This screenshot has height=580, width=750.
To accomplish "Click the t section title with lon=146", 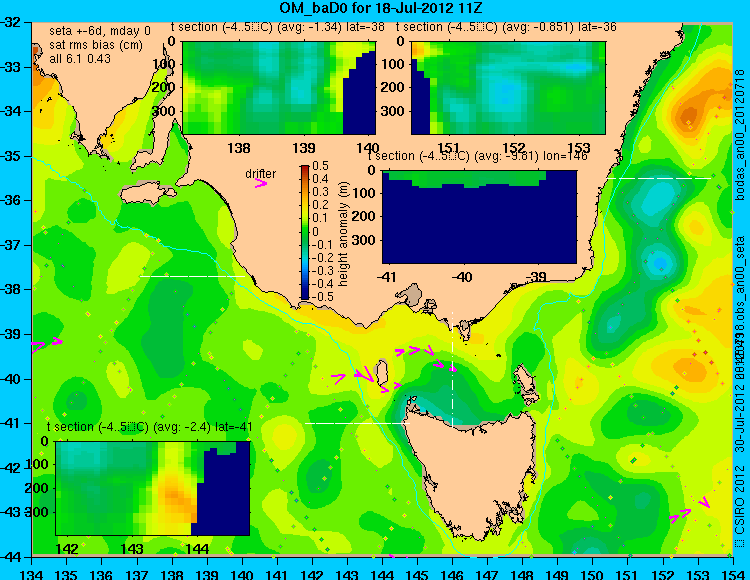I will coord(477,156).
